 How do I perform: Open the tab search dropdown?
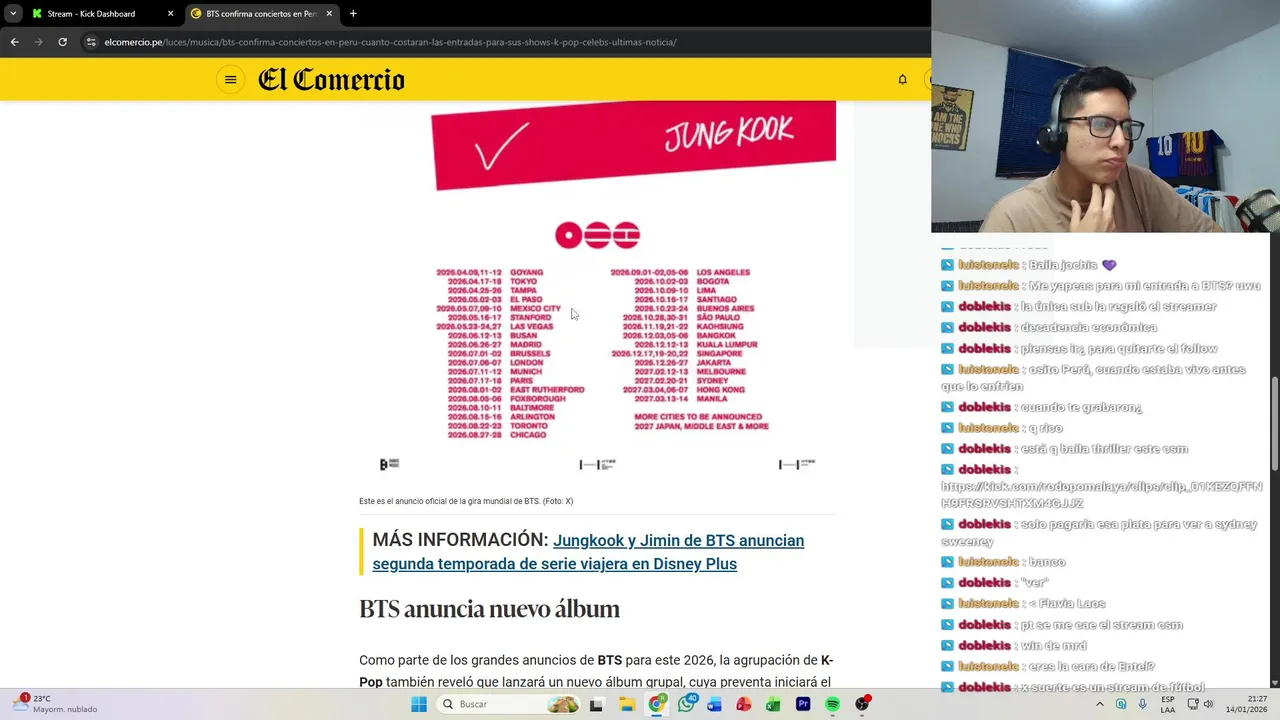12,14
